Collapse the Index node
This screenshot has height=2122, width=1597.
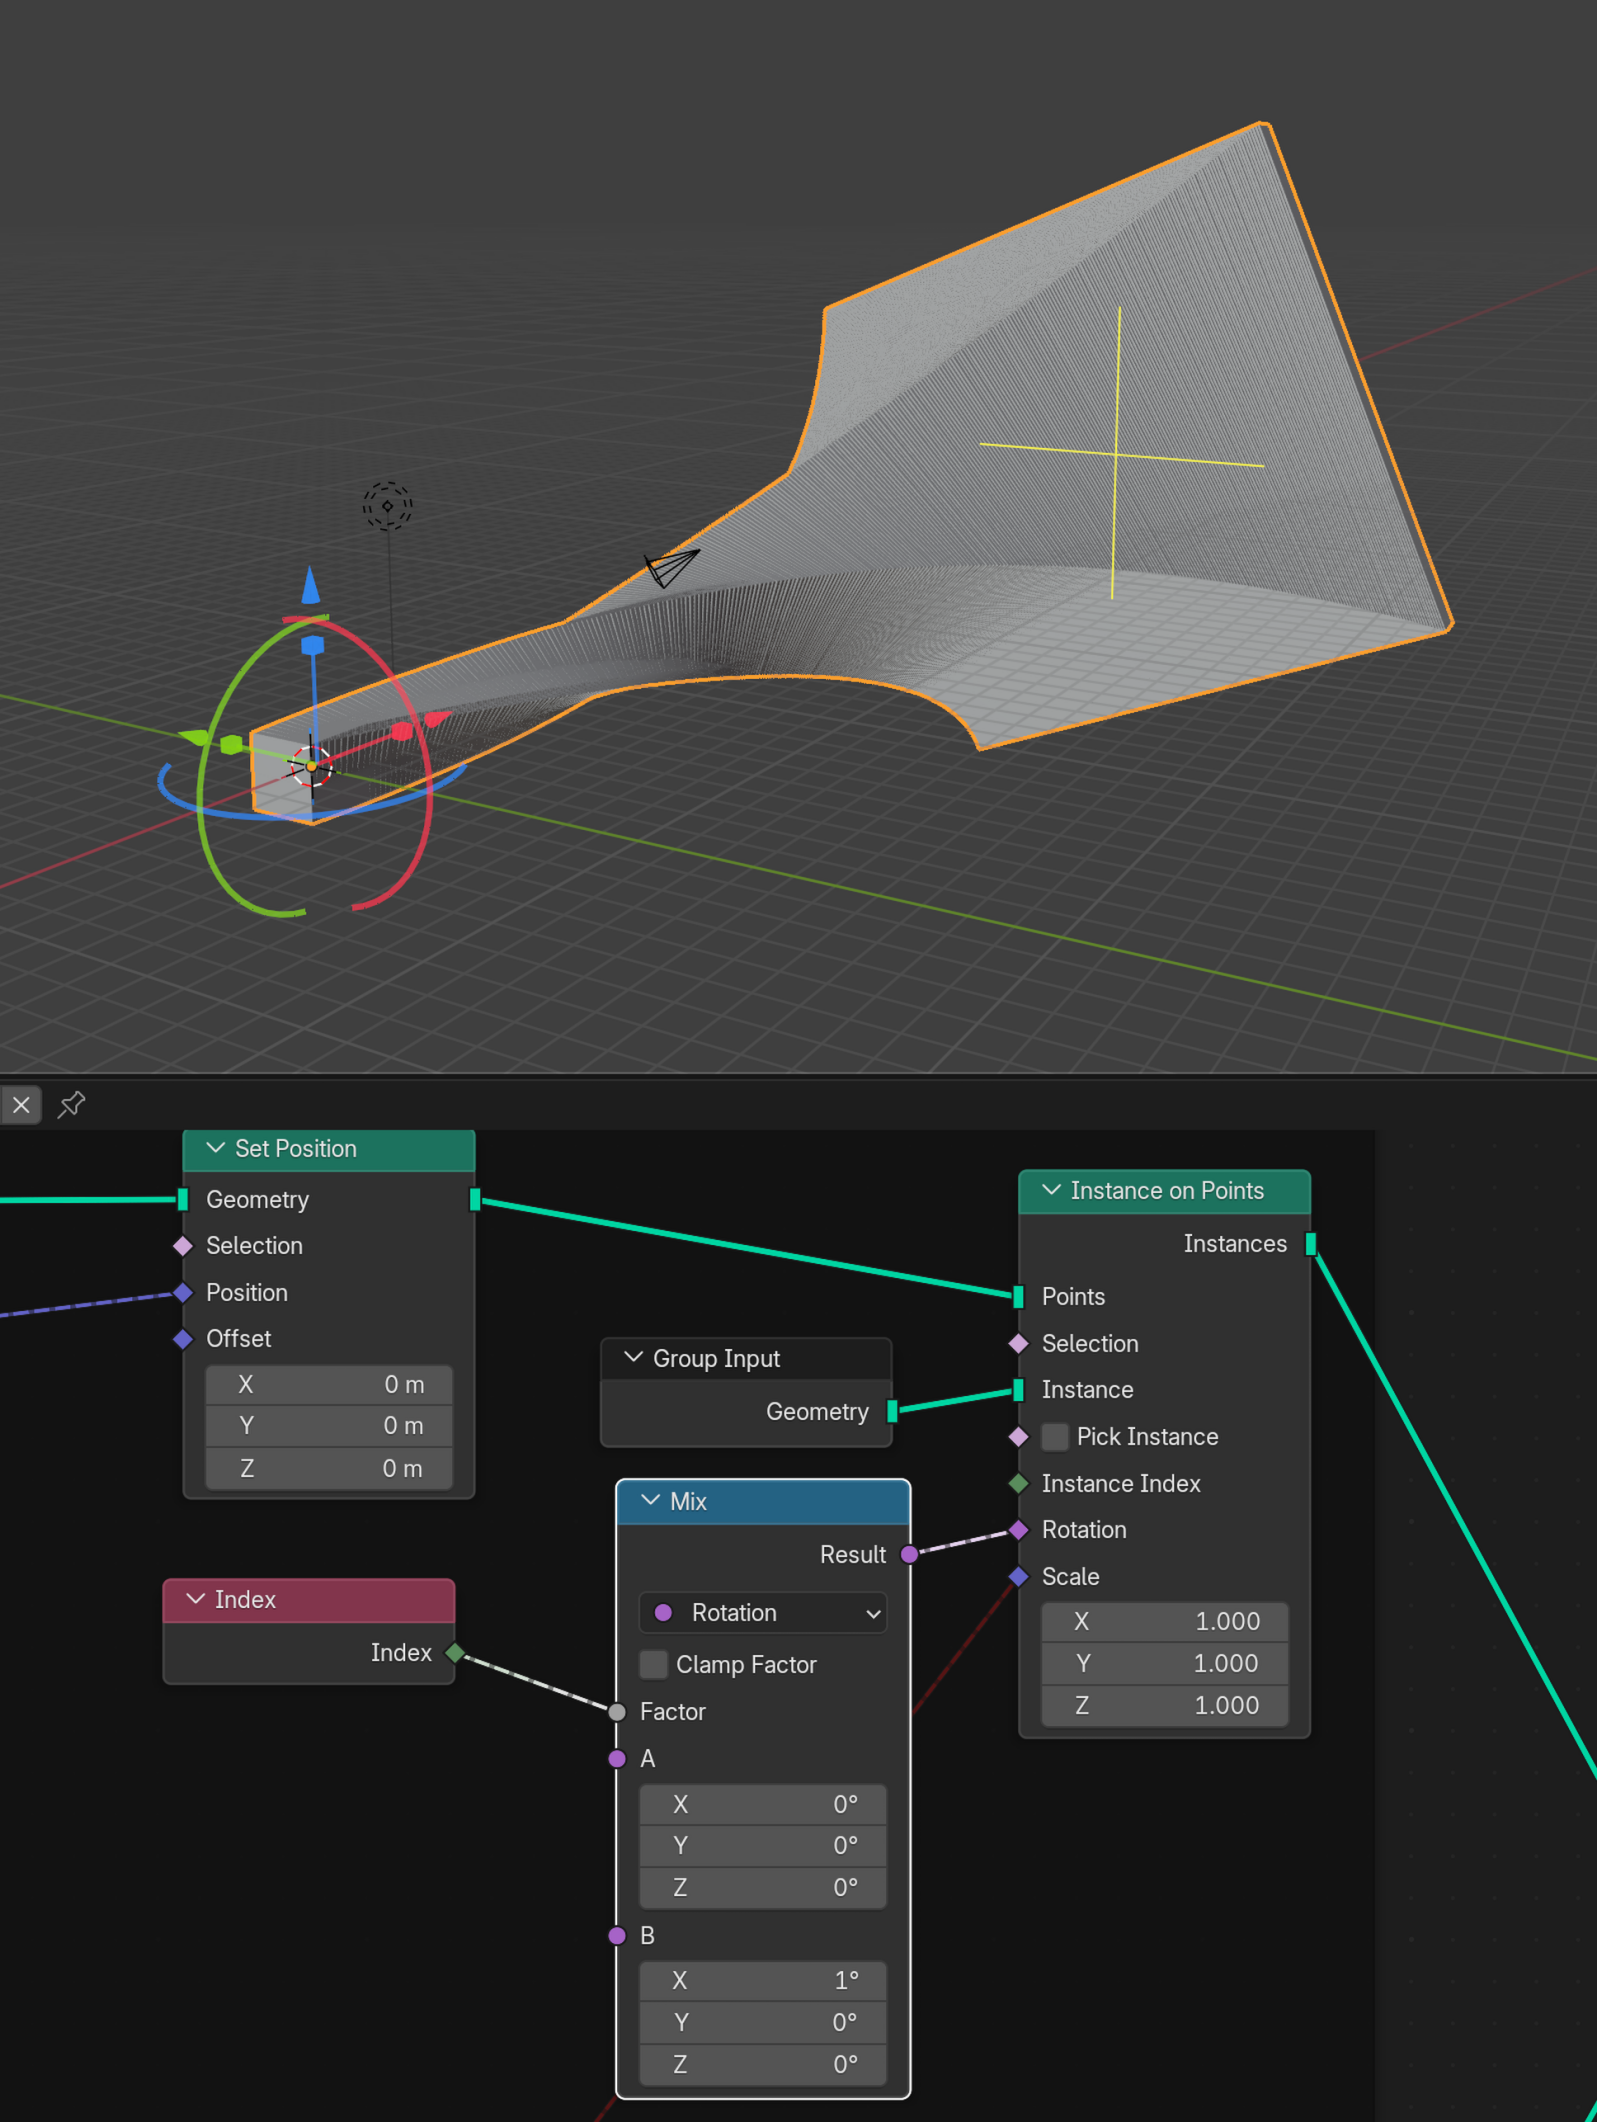196,1598
